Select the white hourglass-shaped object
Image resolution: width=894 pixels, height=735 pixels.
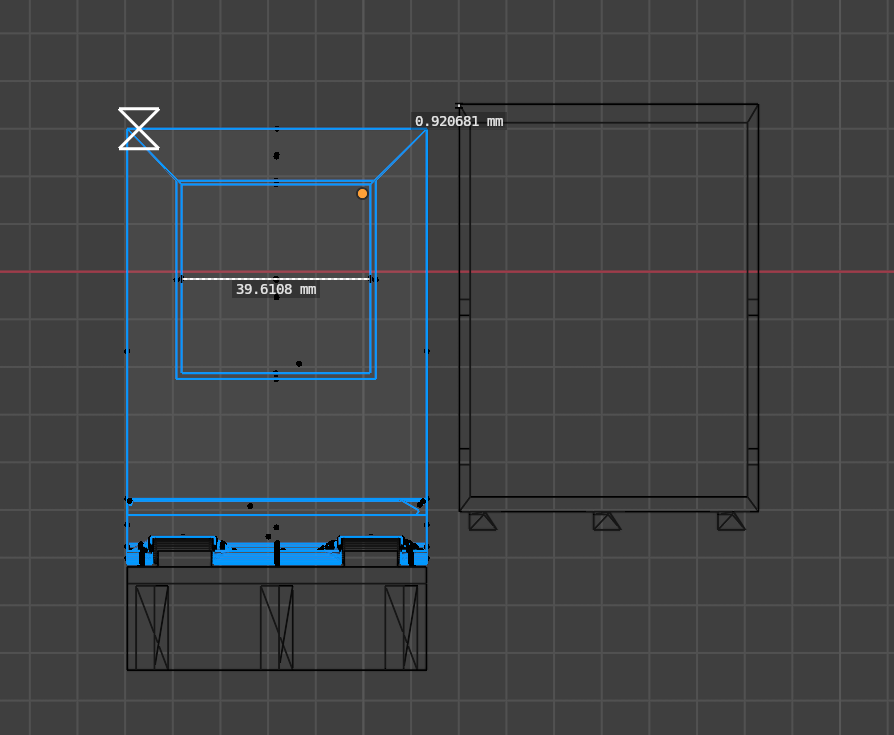[x=139, y=128]
